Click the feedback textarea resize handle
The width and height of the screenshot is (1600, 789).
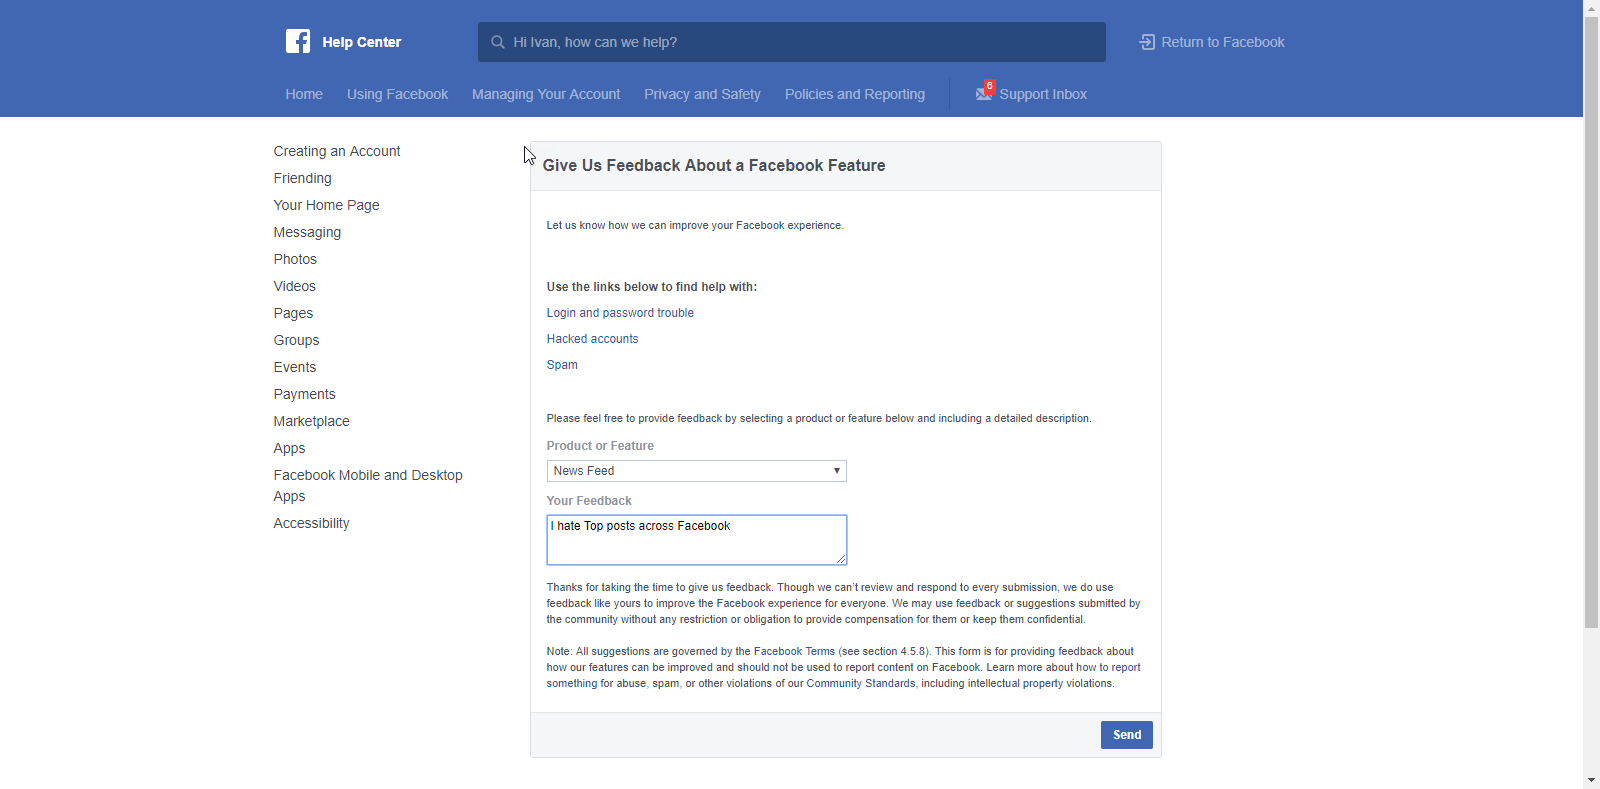point(841,559)
